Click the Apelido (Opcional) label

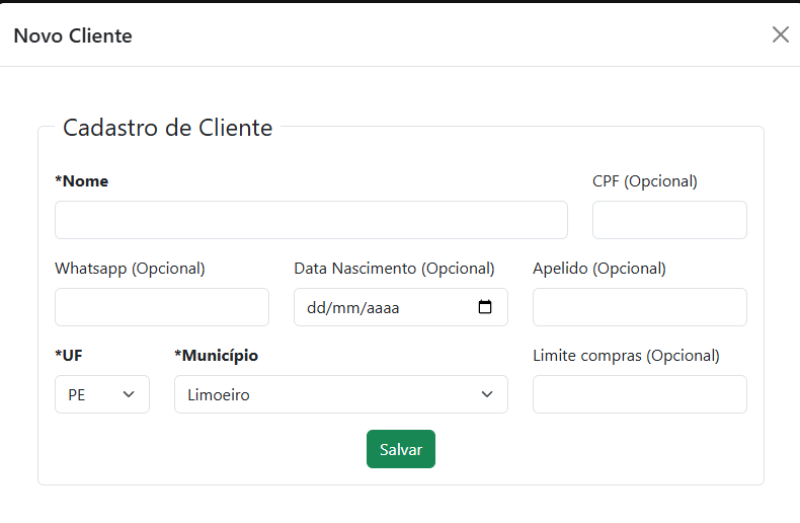click(599, 268)
